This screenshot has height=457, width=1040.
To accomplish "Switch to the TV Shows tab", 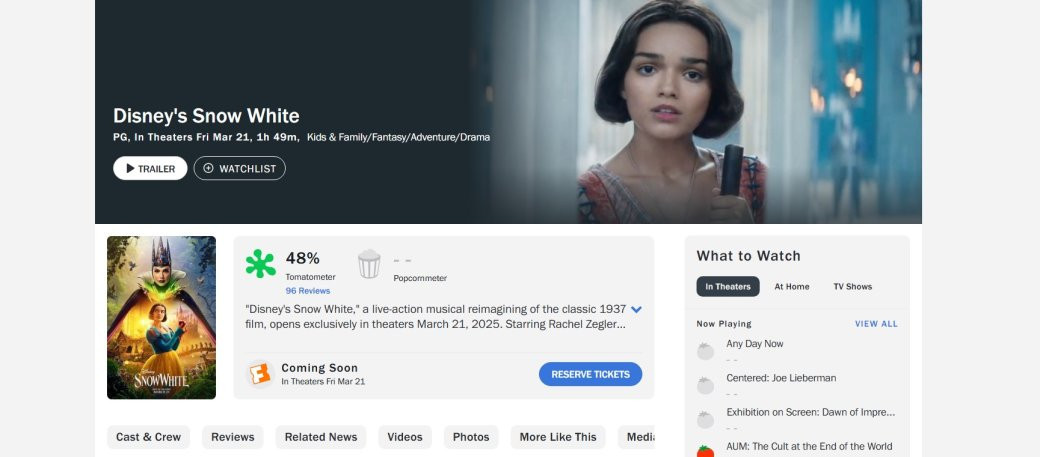I will 852,287.
